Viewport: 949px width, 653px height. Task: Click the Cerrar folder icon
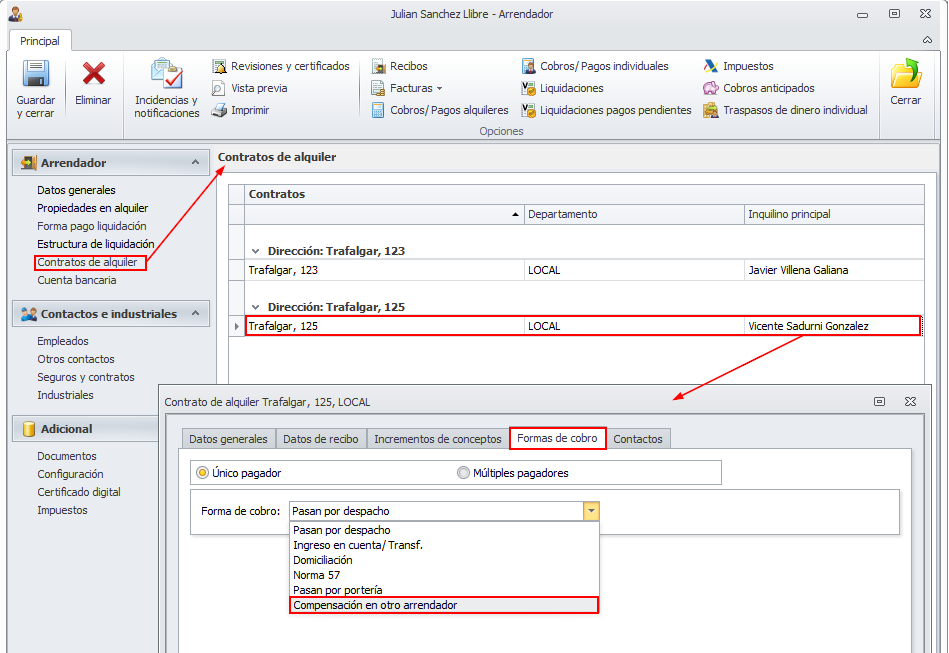click(905, 73)
